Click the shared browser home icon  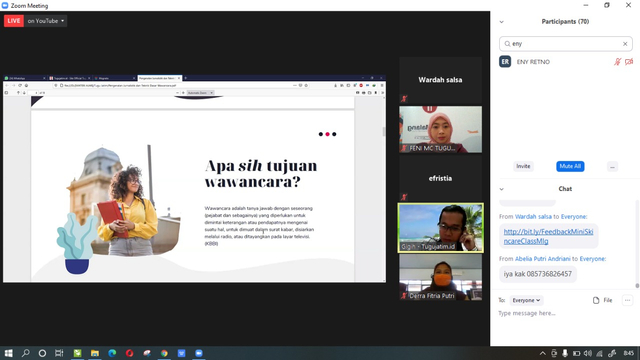pyautogui.click(x=26, y=85)
